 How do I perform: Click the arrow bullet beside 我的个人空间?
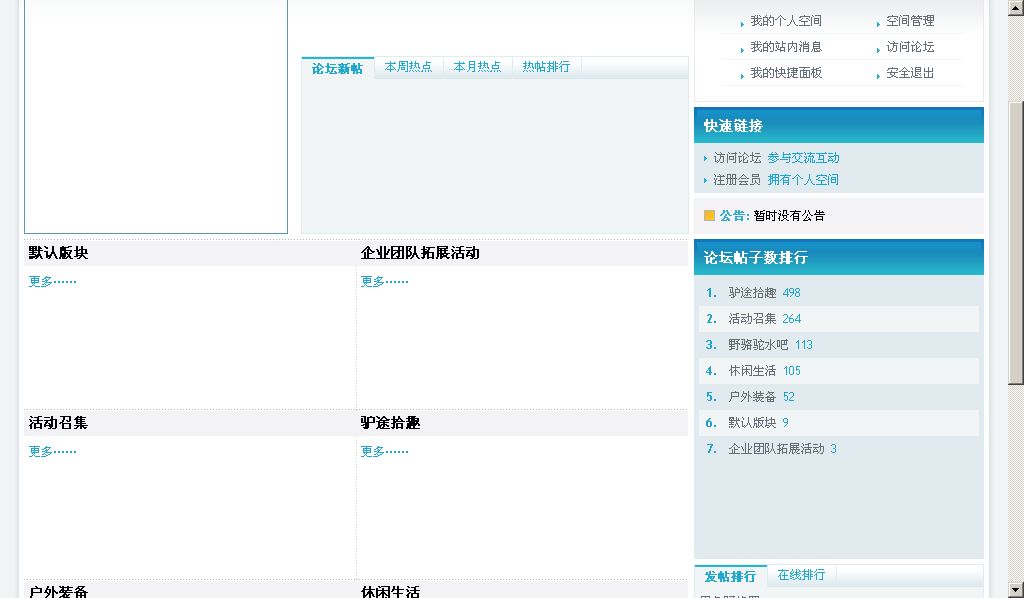(742, 24)
